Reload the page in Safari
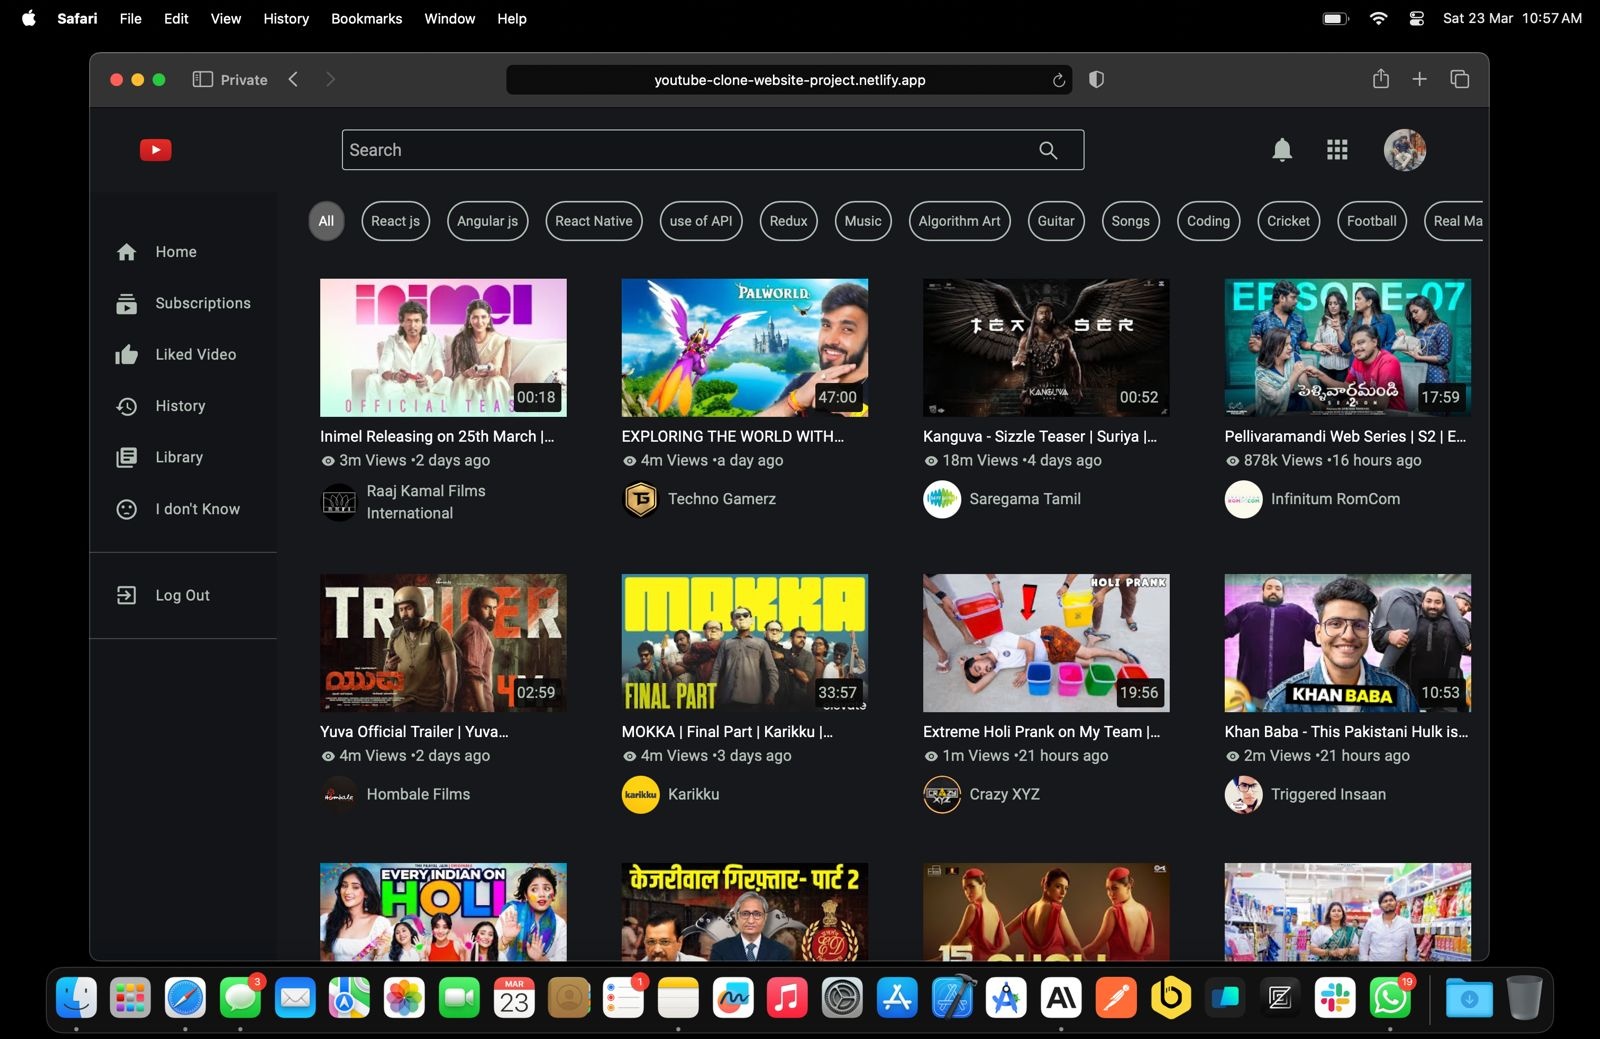This screenshot has width=1600, height=1039. (1058, 80)
